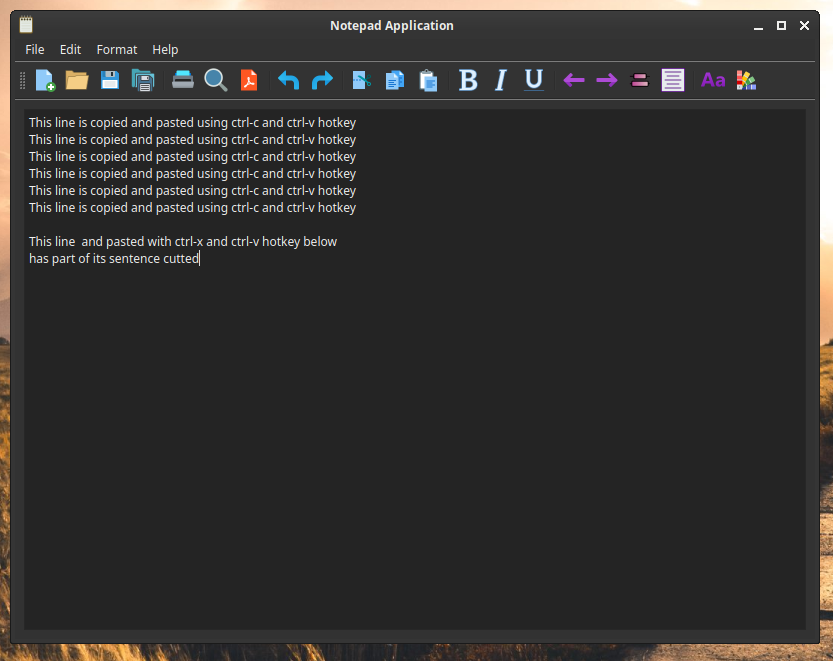Open the font selector Aa icon
This screenshot has height=661, width=833.
click(x=713, y=80)
